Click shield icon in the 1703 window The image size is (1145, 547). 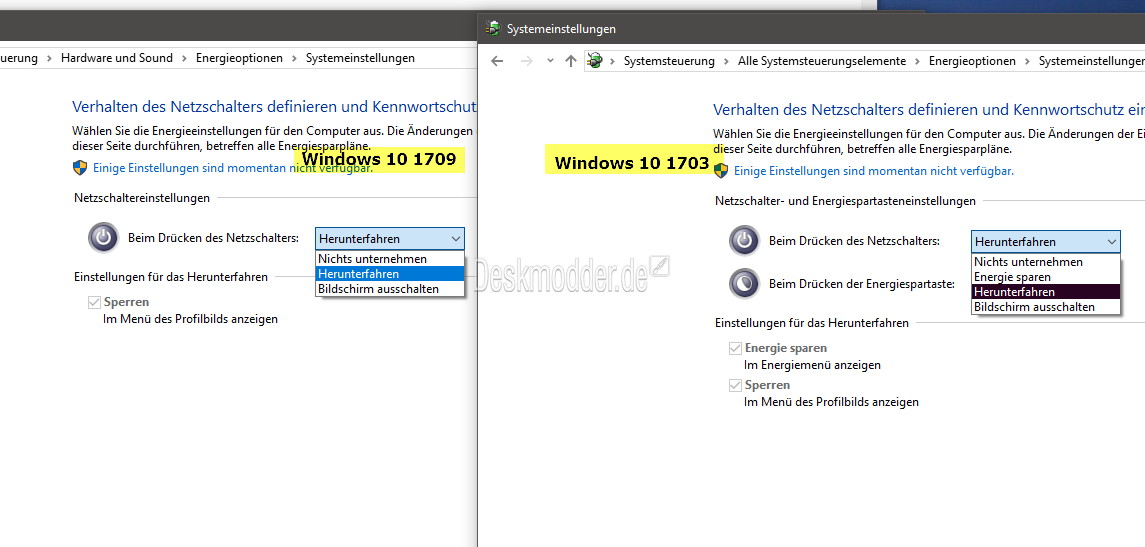[721, 171]
